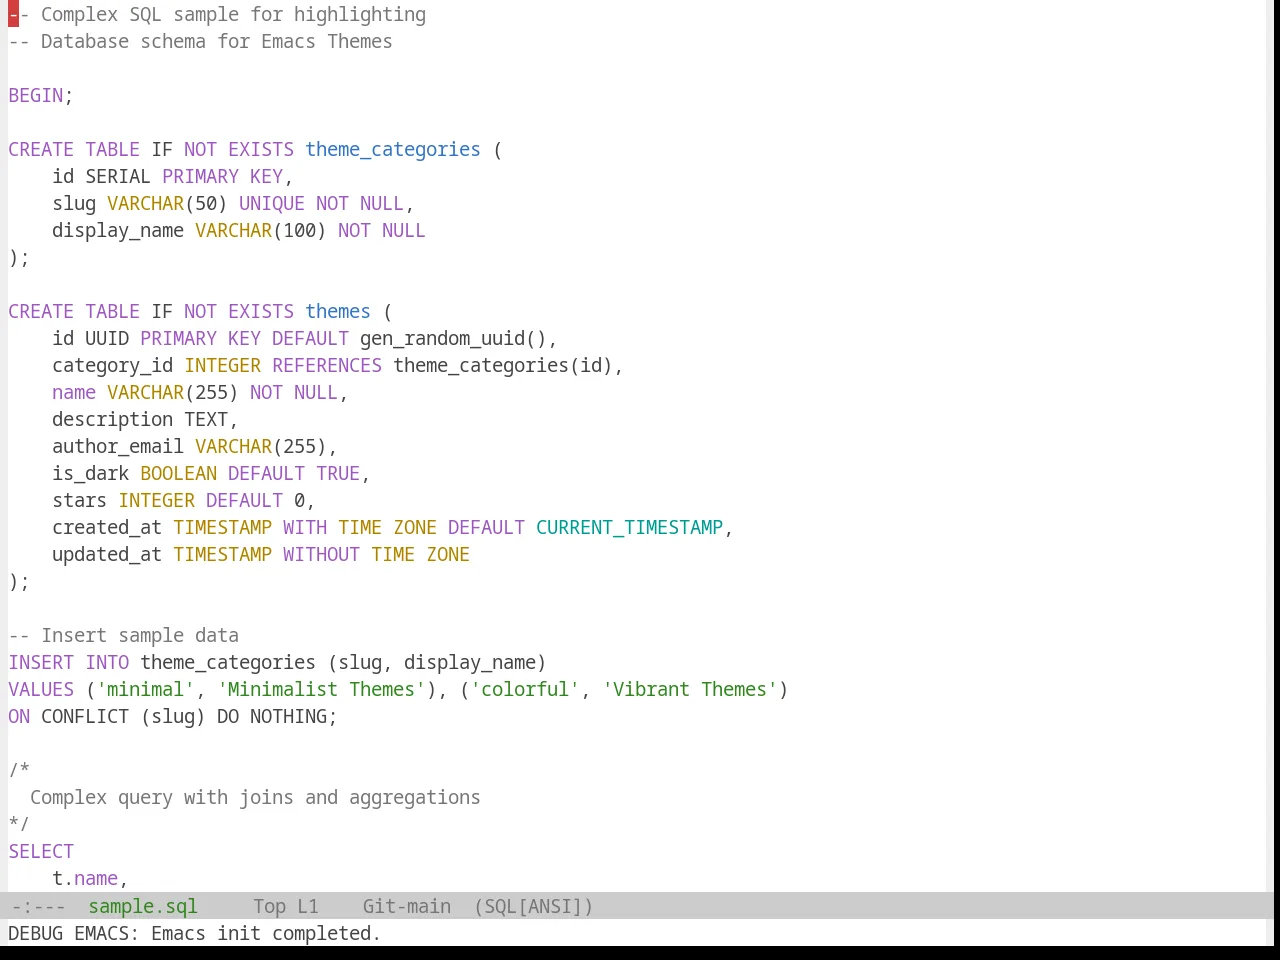
Task: Click the themes table name in second CREATE TABLE
Action: tap(338, 312)
